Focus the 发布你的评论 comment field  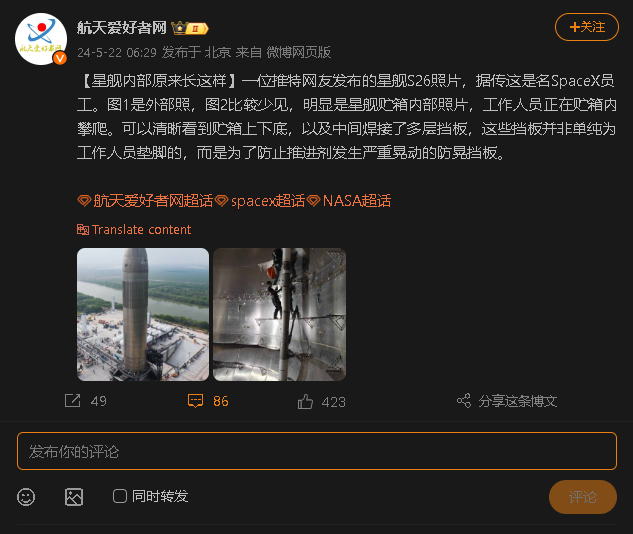(x=317, y=451)
